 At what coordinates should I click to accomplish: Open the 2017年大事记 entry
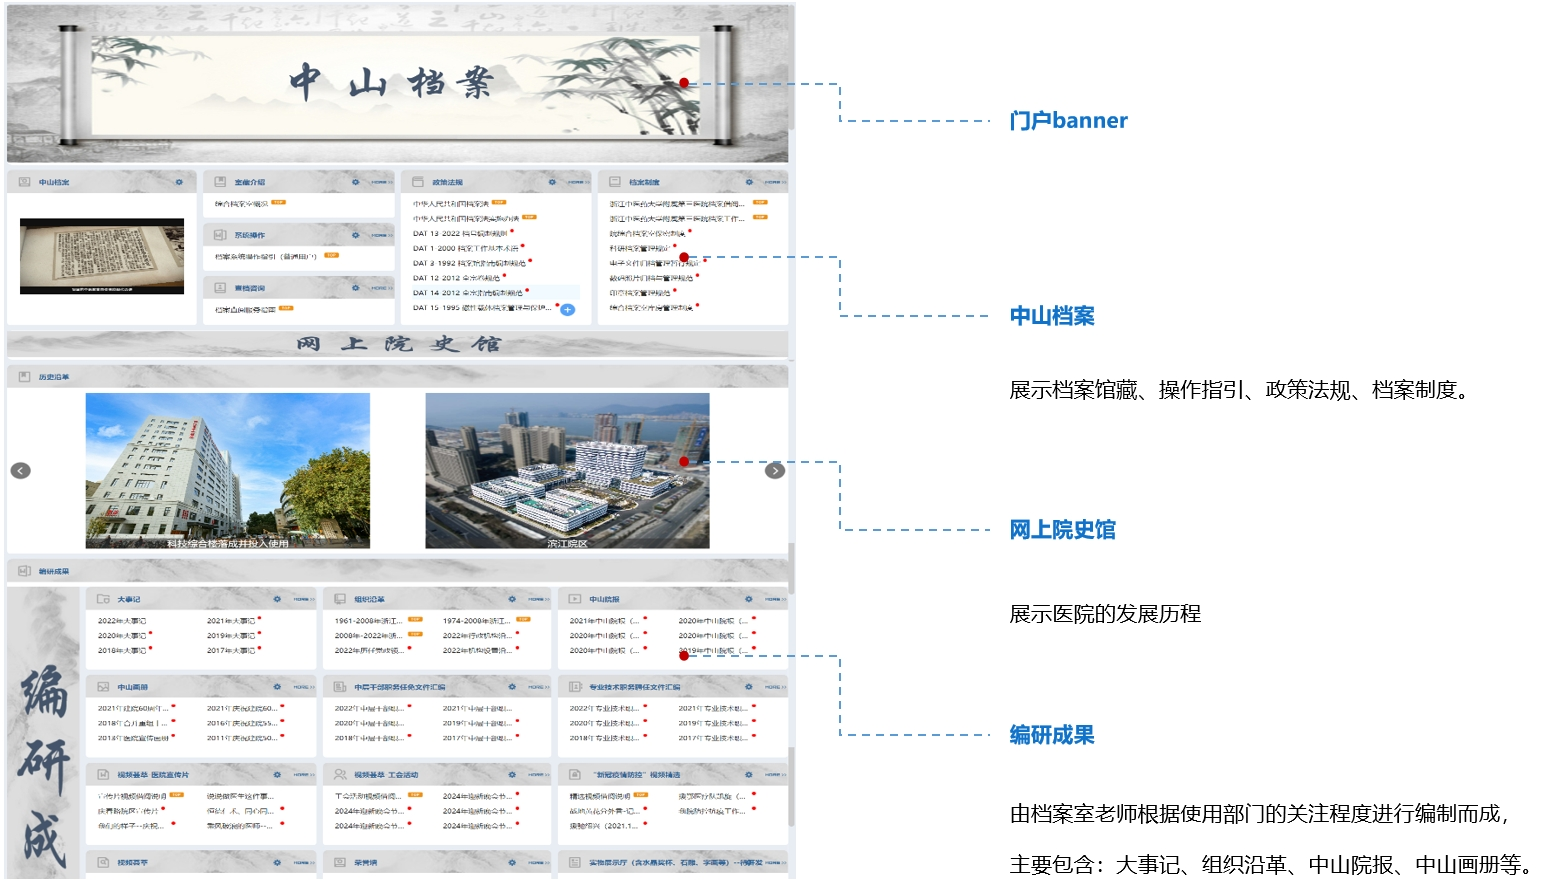pyautogui.click(x=231, y=651)
